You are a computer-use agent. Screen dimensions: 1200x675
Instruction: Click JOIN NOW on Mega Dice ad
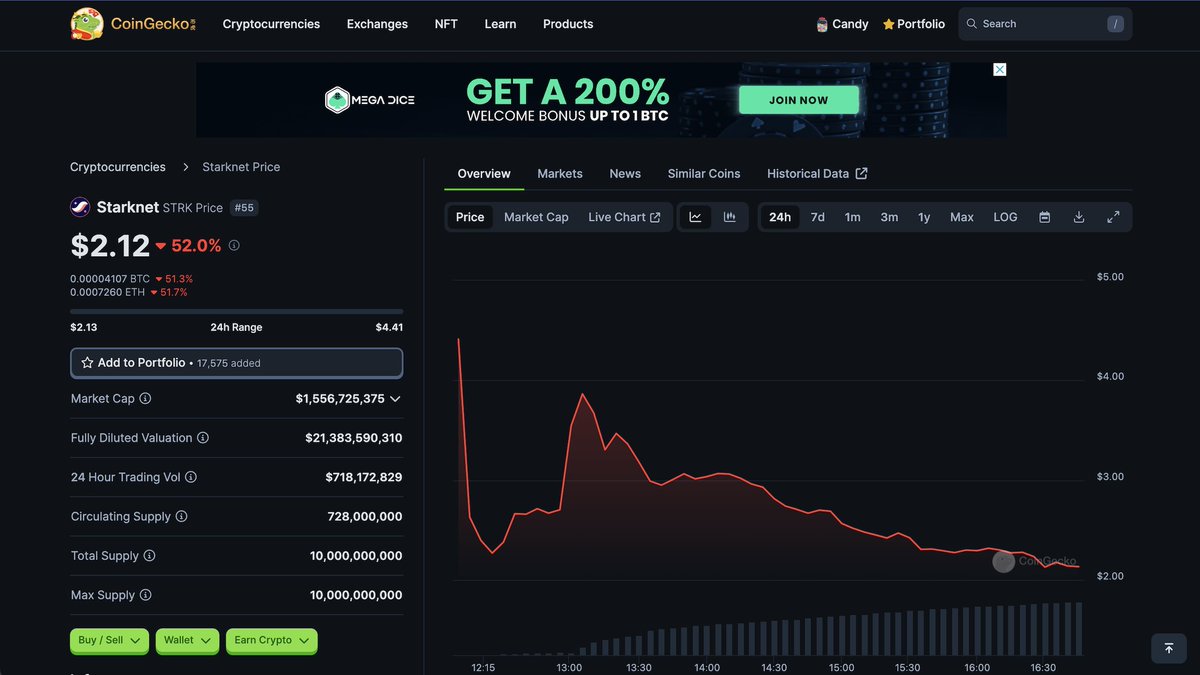coord(798,100)
